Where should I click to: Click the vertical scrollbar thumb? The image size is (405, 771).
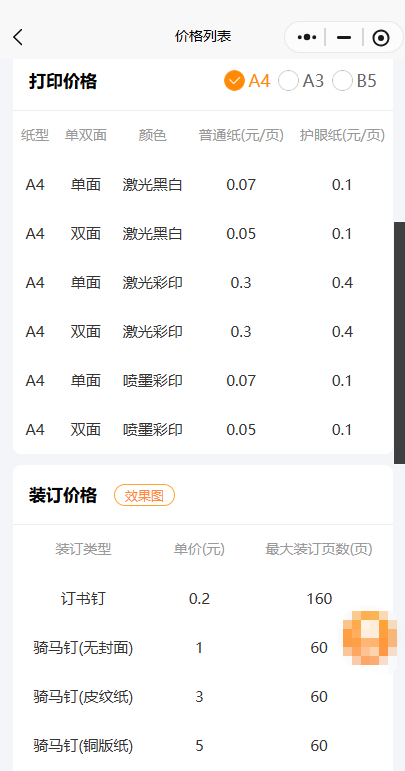coord(399,342)
